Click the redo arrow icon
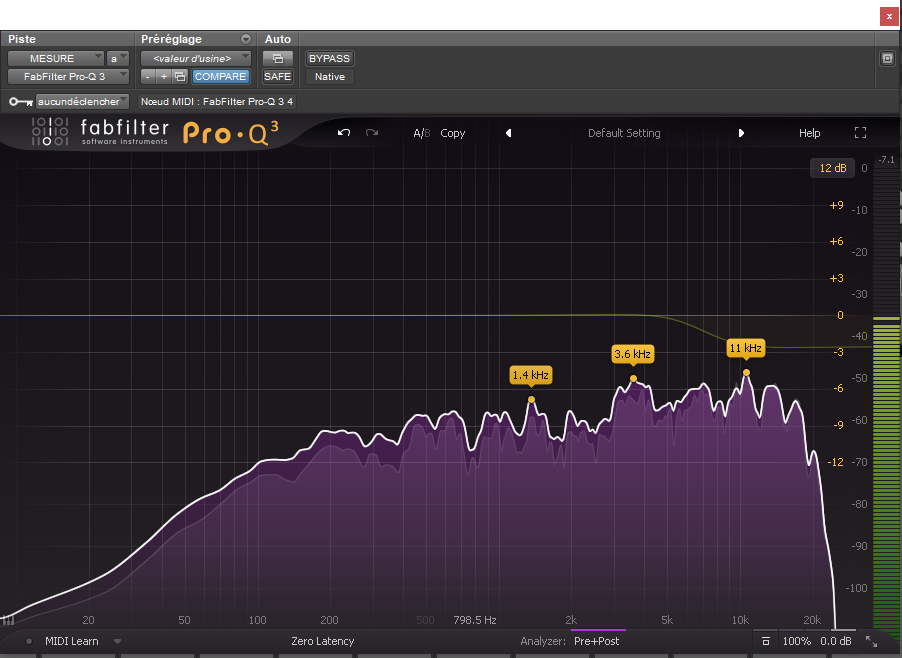The width and height of the screenshot is (902, 658). 372,133
